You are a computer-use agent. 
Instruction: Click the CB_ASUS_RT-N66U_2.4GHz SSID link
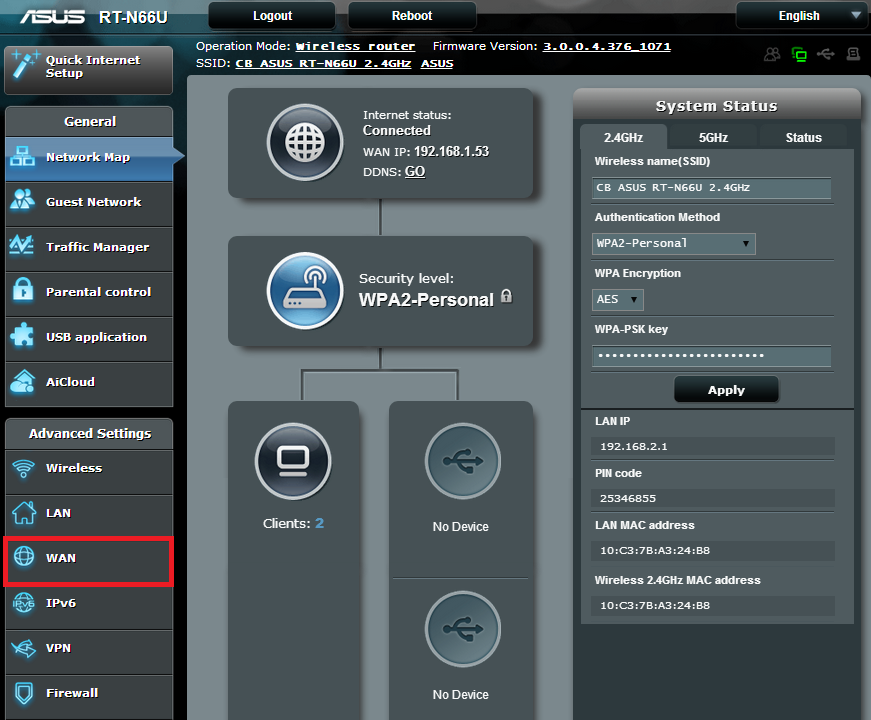tap(323, 63)
